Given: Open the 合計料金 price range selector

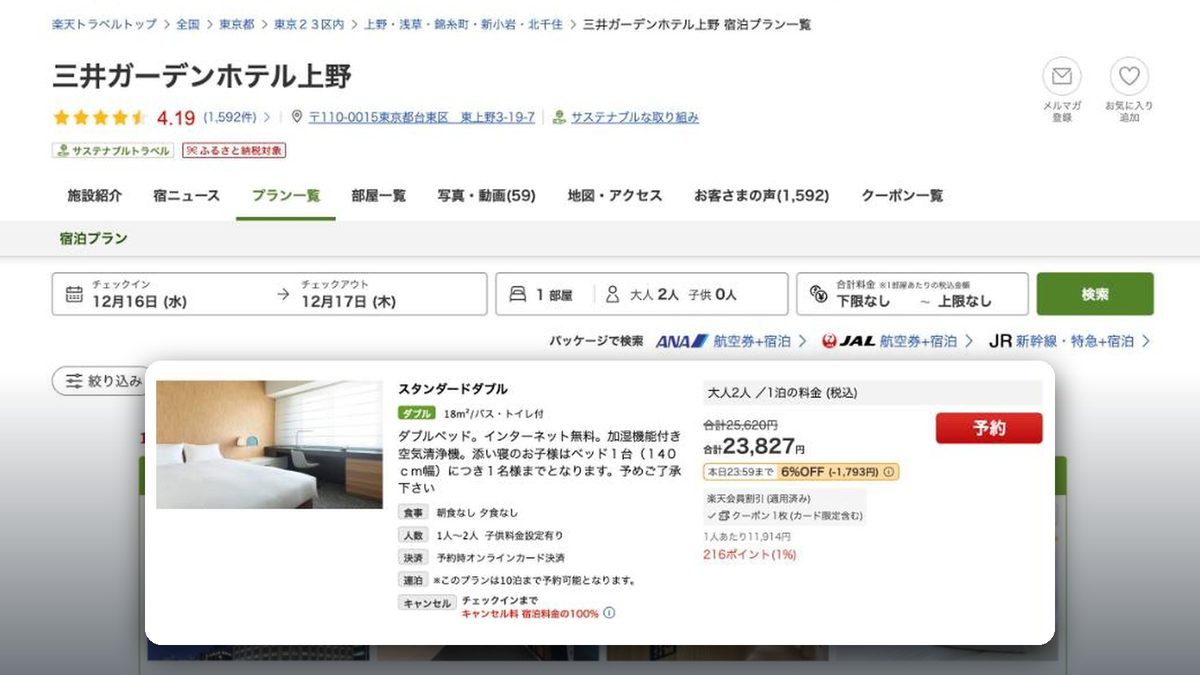Looking at the screenshot, I should [x=912, y=294].
